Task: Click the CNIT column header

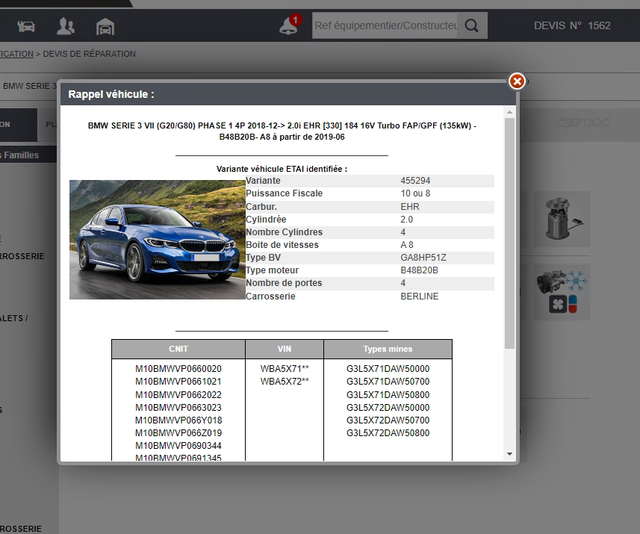Action: tap(178, 349)
